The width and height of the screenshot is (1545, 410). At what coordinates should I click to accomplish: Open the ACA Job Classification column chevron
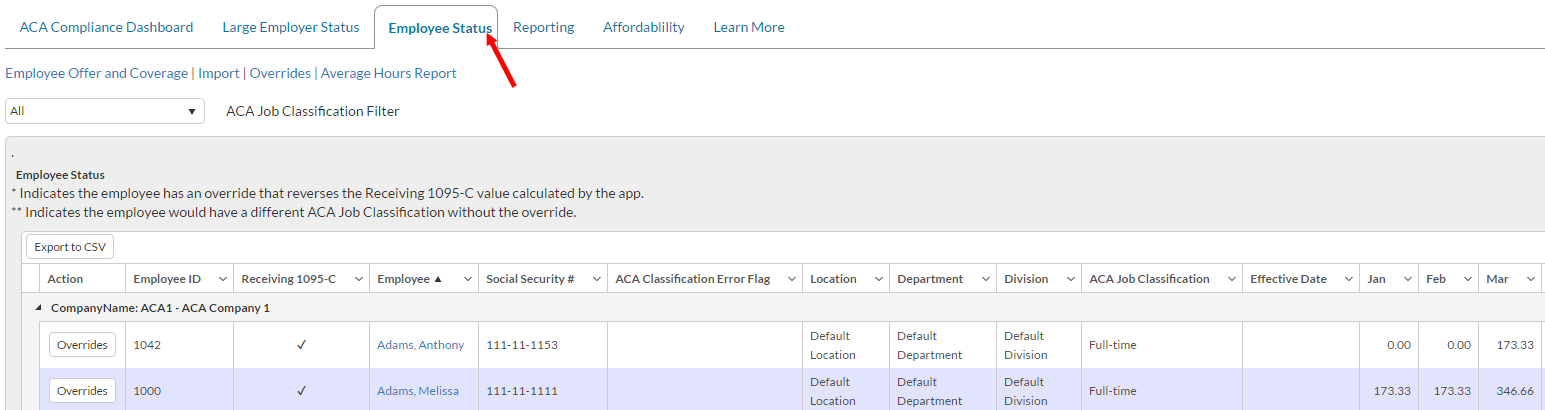(x=1229, y=280)
